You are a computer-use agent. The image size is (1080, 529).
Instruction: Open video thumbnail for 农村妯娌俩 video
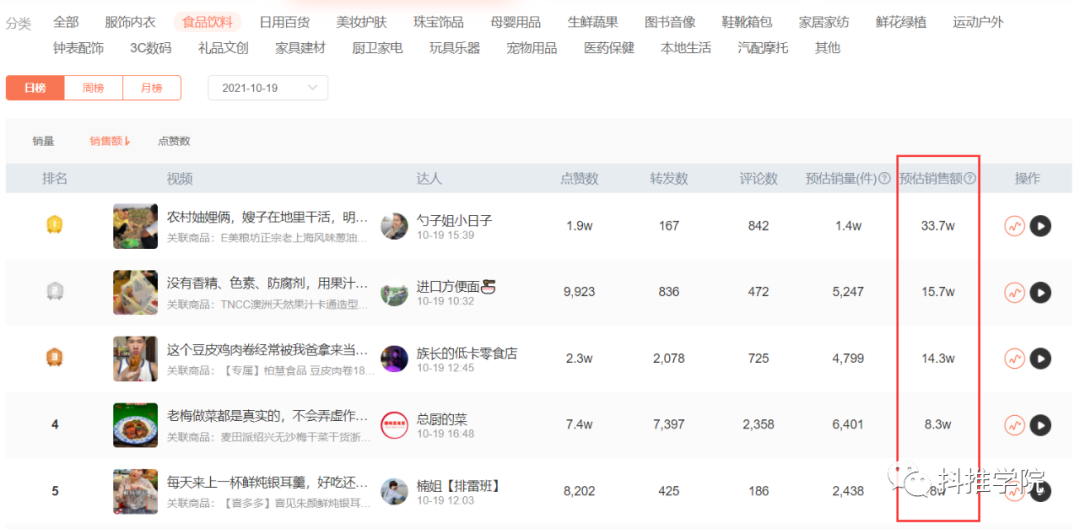coord(136,226)
